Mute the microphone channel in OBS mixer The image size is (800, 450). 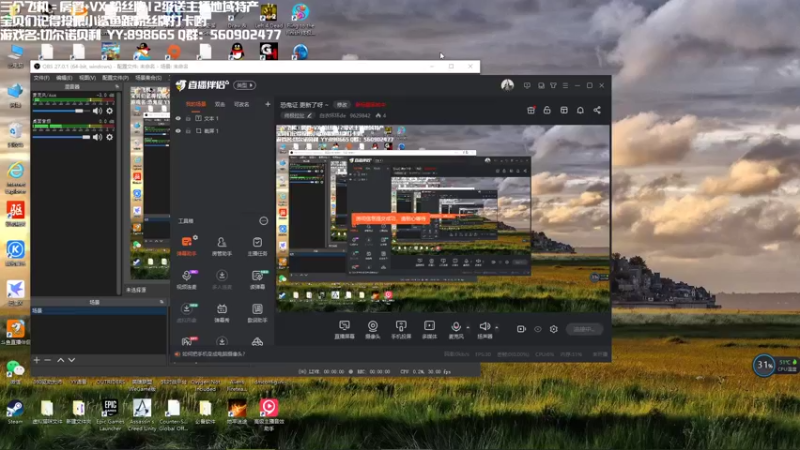97,111
